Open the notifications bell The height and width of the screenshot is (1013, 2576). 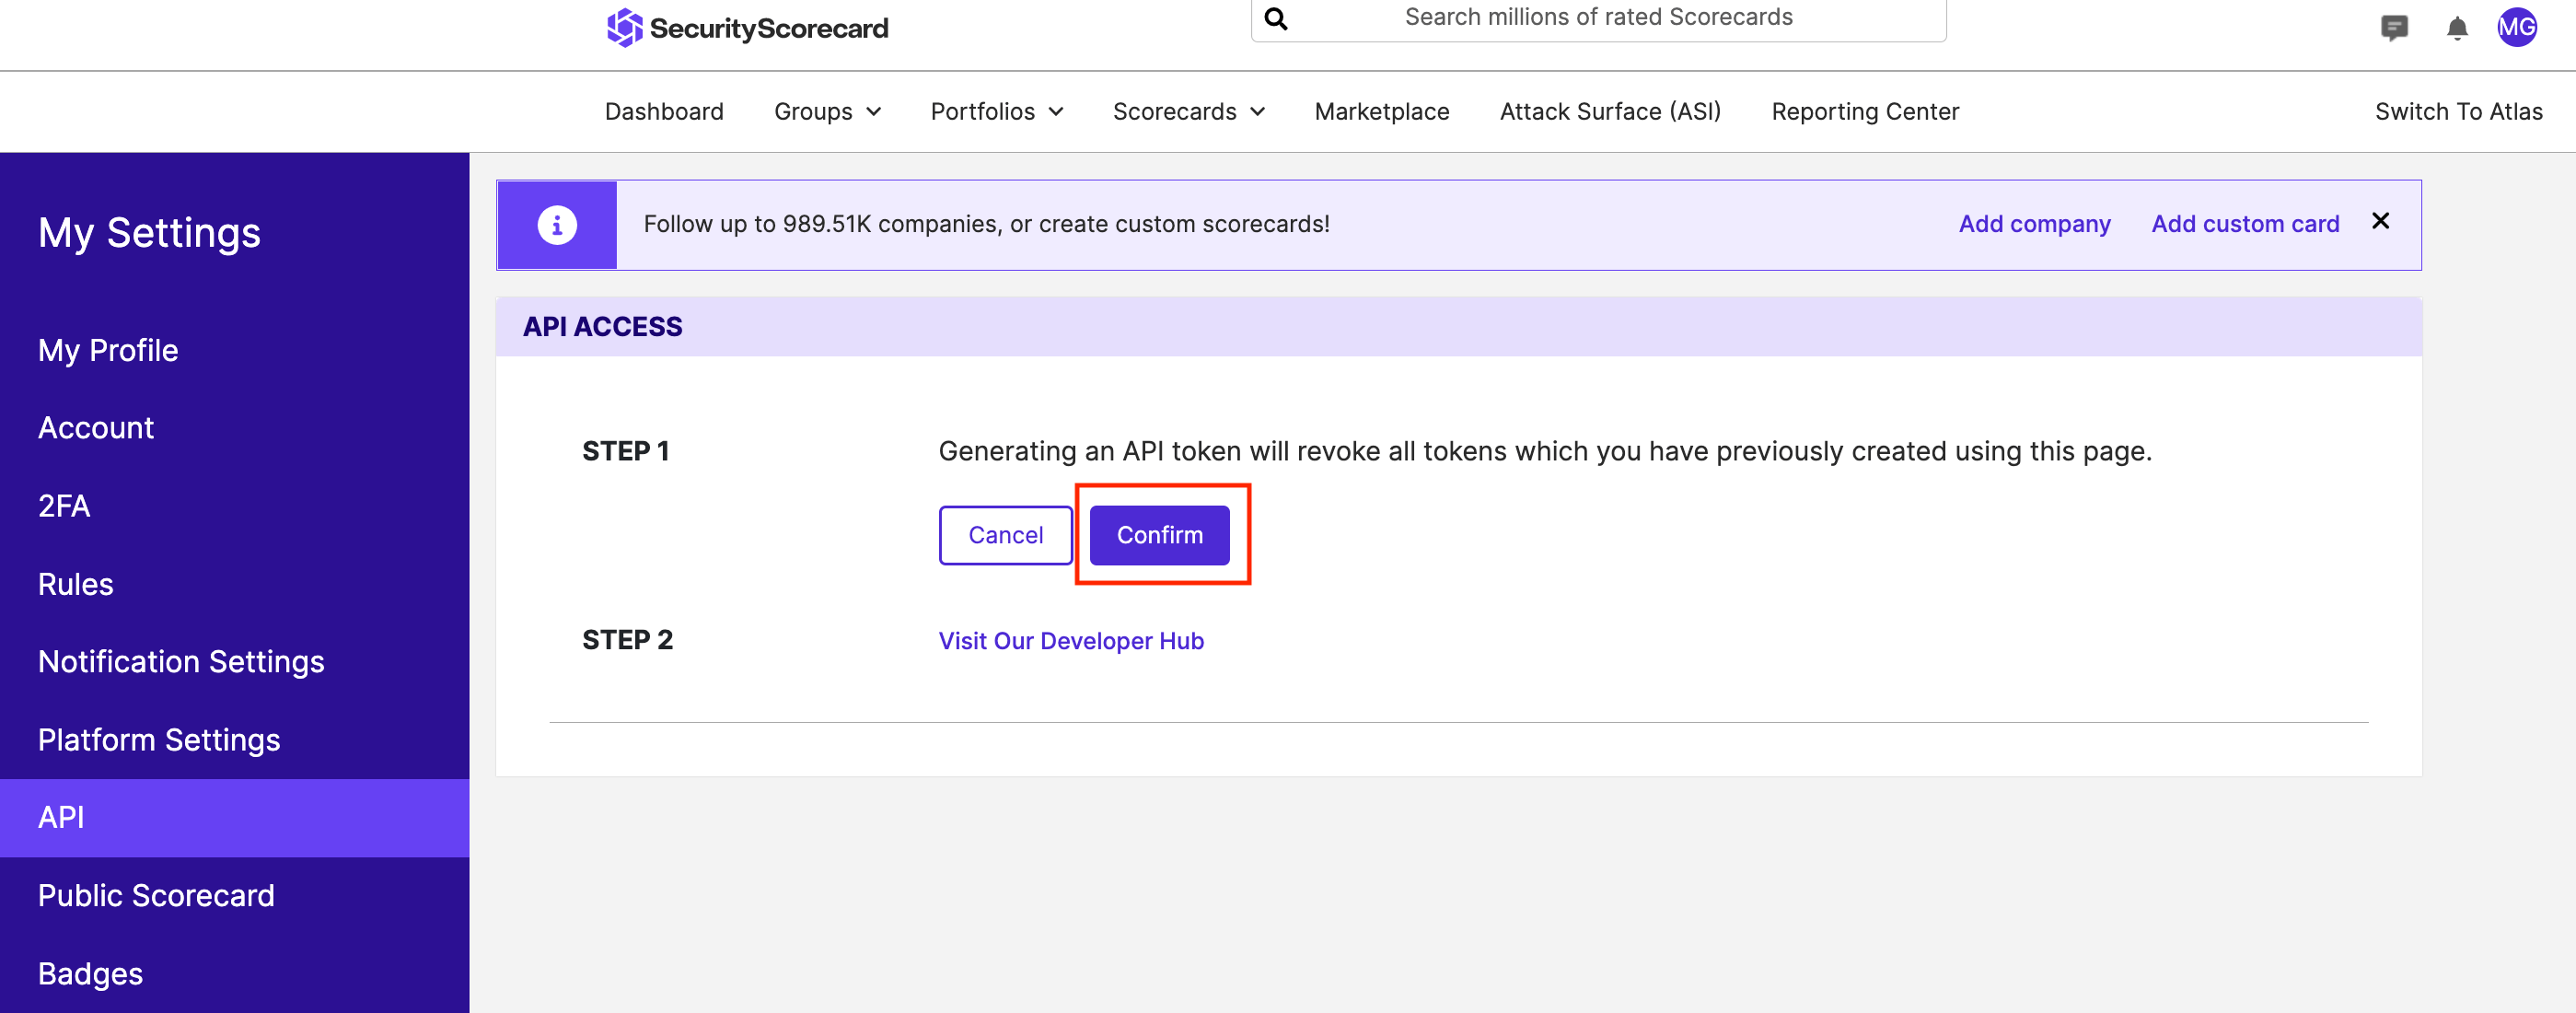(2458, 28)
